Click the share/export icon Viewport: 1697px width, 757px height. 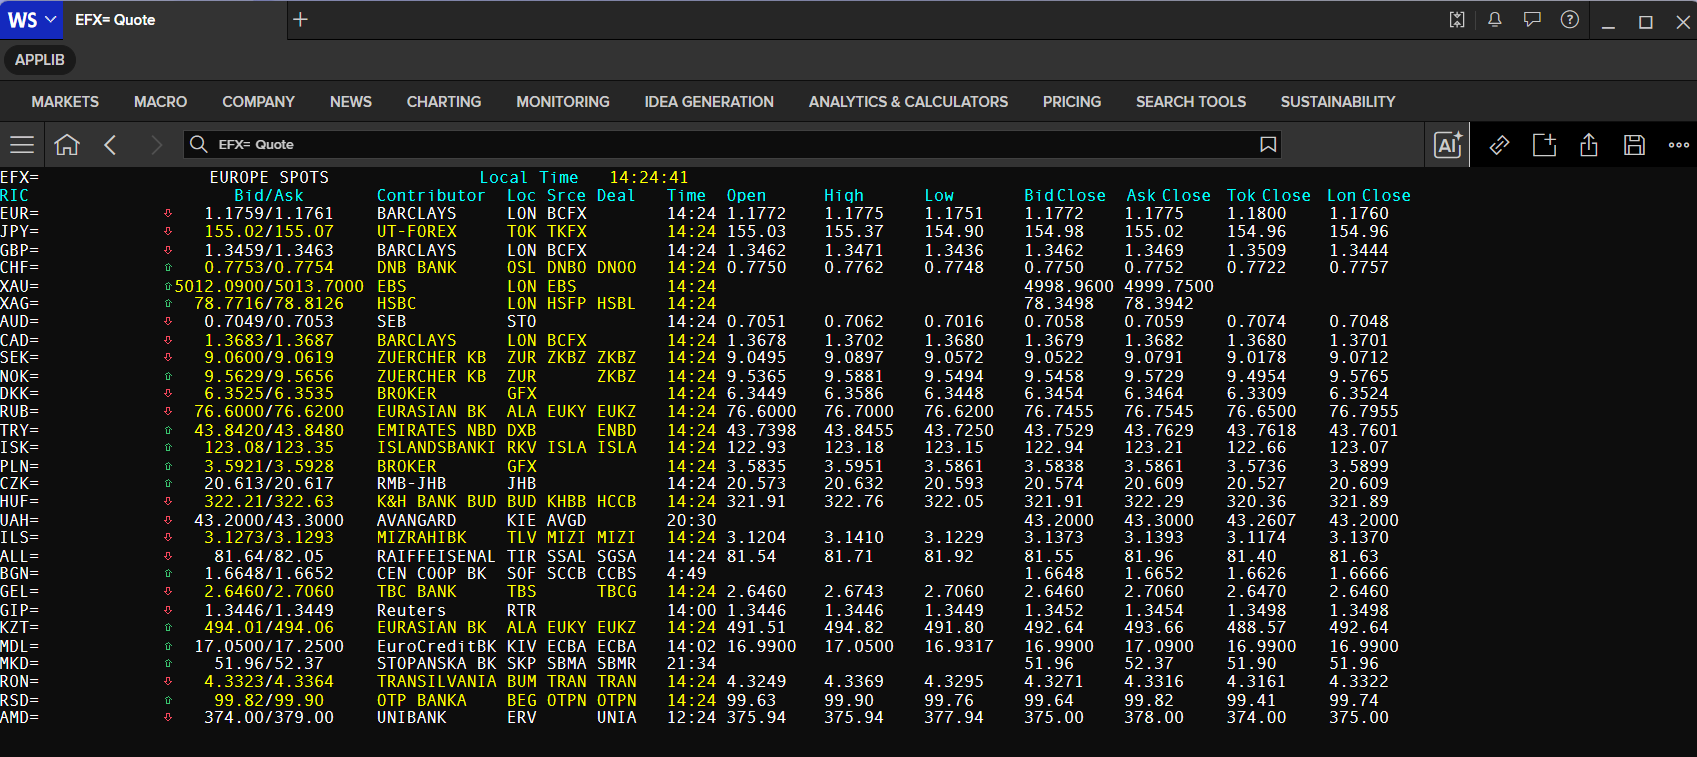click(1589, 145)
